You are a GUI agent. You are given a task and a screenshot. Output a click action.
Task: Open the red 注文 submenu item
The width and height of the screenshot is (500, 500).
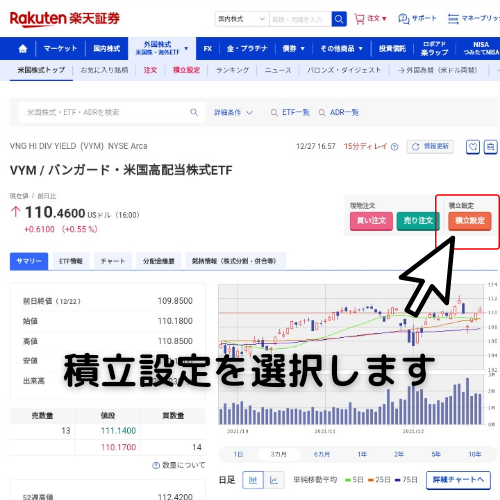point(150,70)
